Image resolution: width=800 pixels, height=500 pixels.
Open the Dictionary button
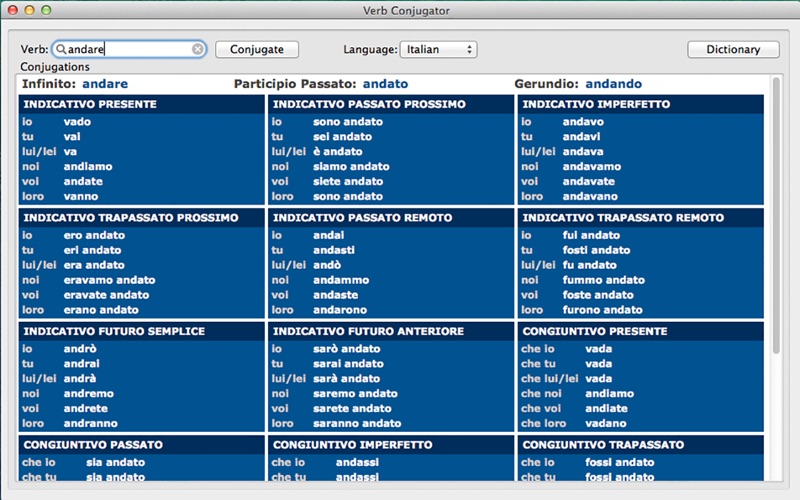click(x=733, y=49)
